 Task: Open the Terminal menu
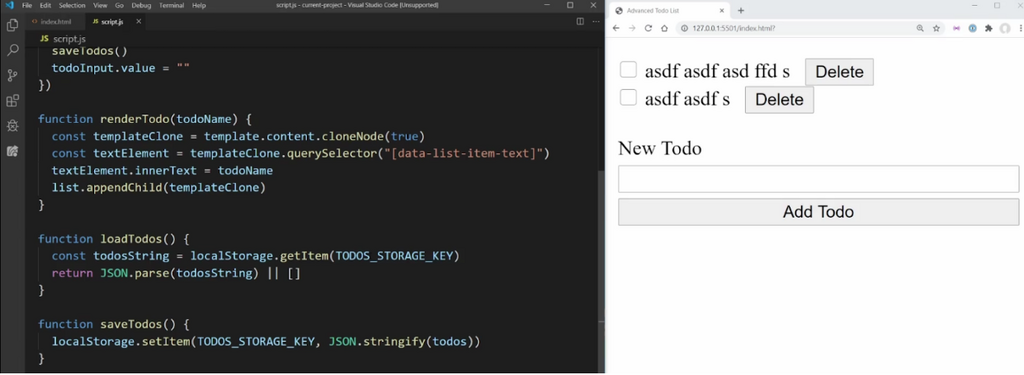pos(172,5)
